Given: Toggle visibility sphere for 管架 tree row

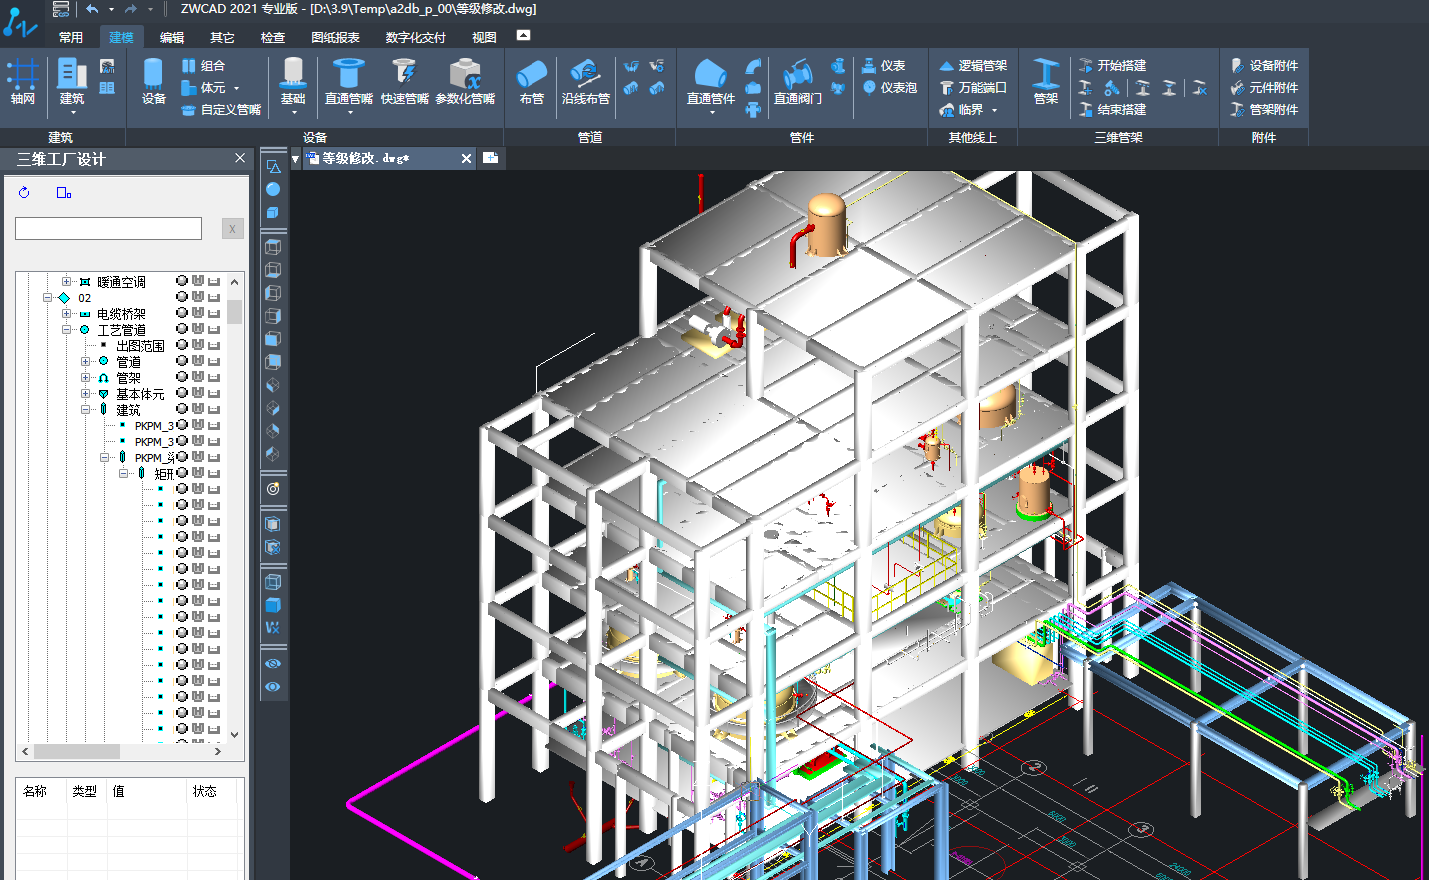Looking at the screenshot, I should tap(182, 378).
